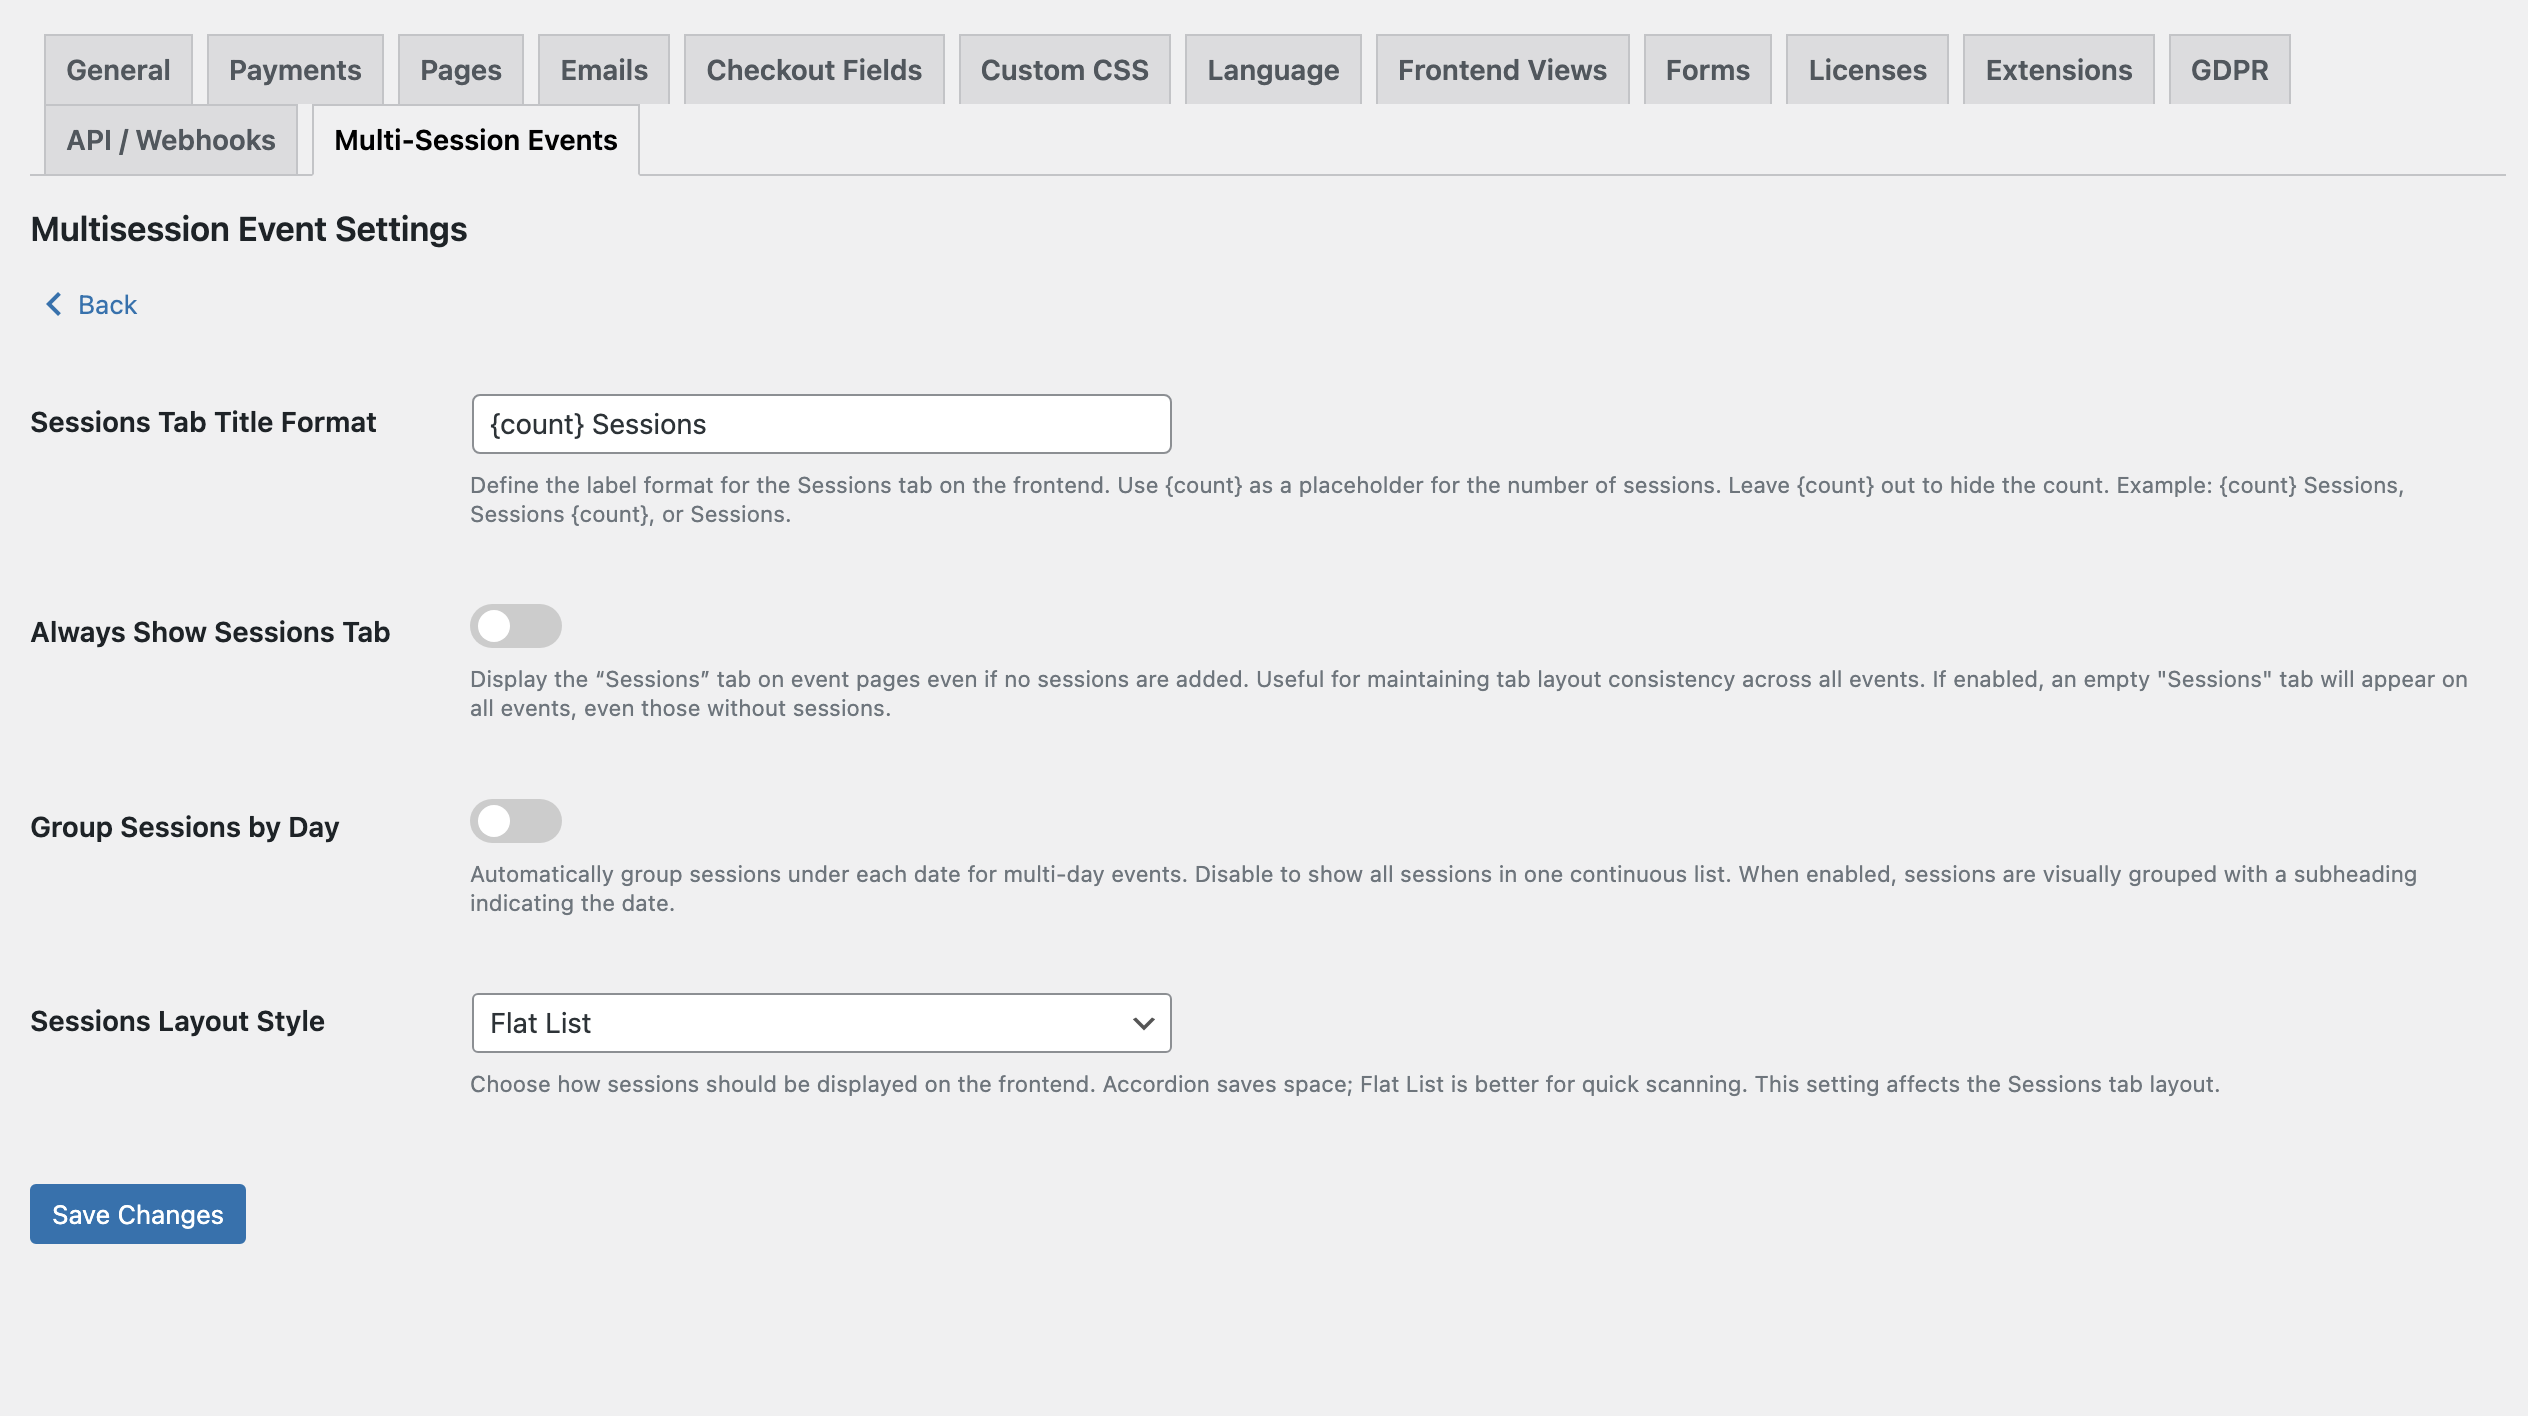
Task: Click the Sessions Layout Style dropdown arrow
Action: (x=1143, y=1023)
